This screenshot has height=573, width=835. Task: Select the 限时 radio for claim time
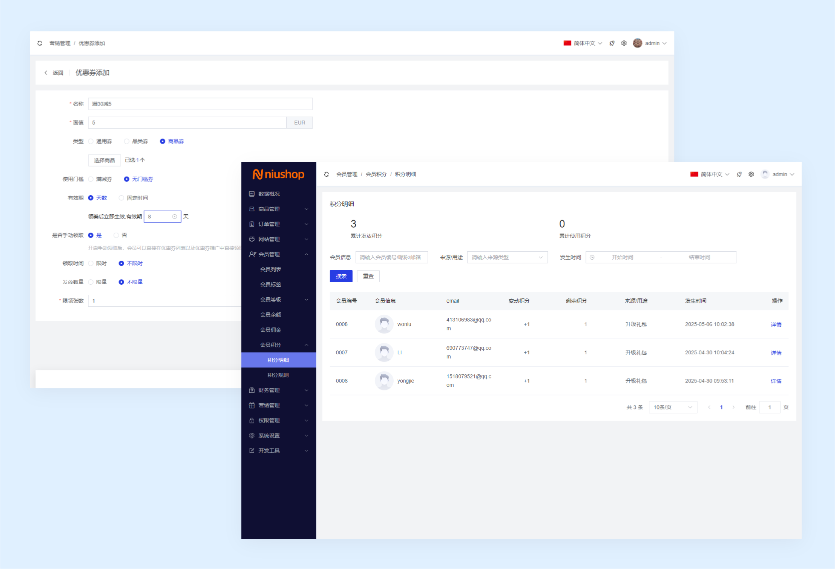(91, 263)
